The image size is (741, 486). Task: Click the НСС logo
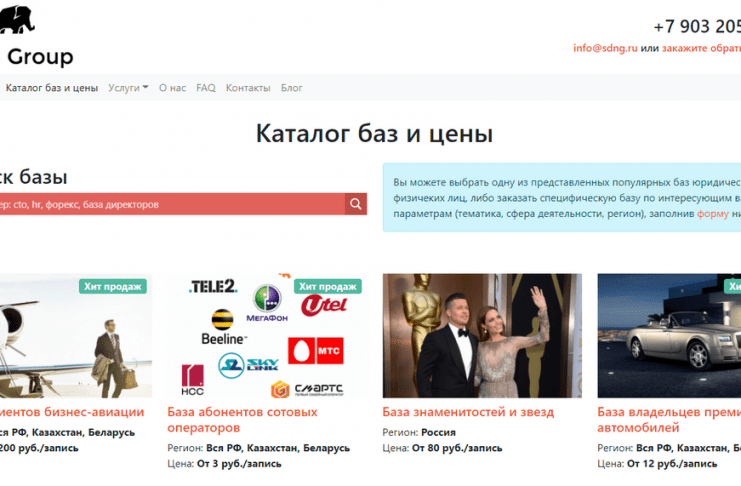pos(193,380)
